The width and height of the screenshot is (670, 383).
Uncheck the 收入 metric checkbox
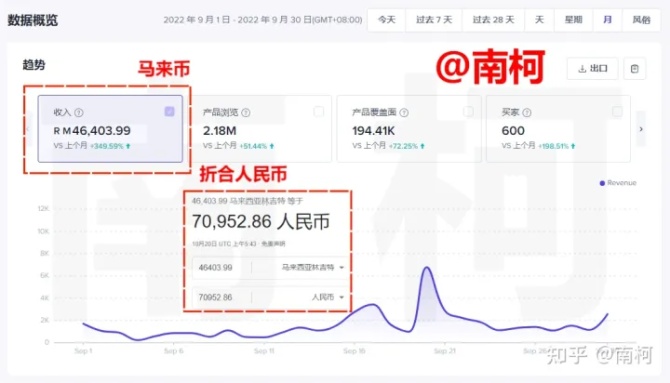point(170,112)
